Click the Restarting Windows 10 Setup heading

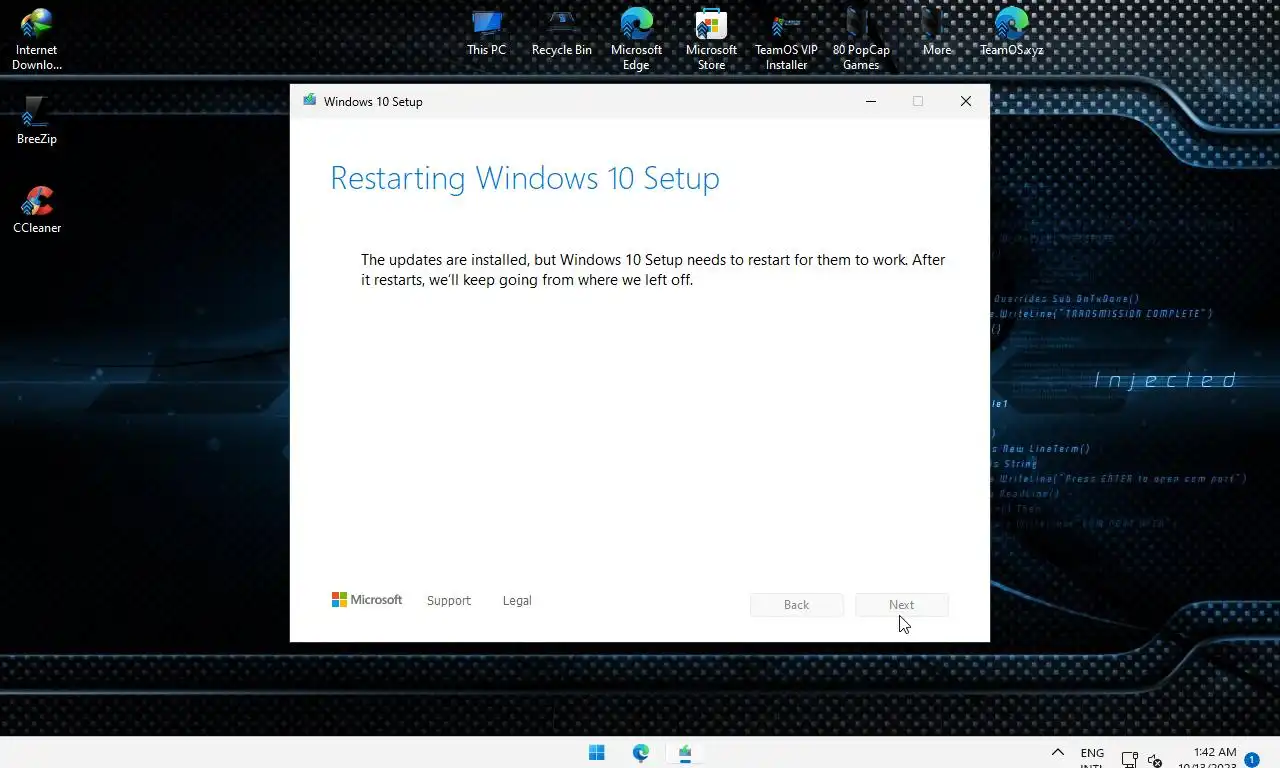pos(525,178)
